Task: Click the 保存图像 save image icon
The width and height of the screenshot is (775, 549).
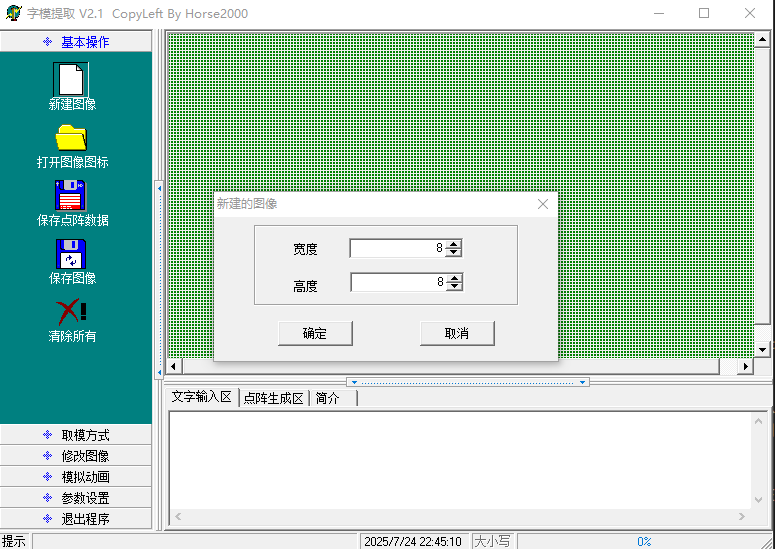Action: coord(71,253)
